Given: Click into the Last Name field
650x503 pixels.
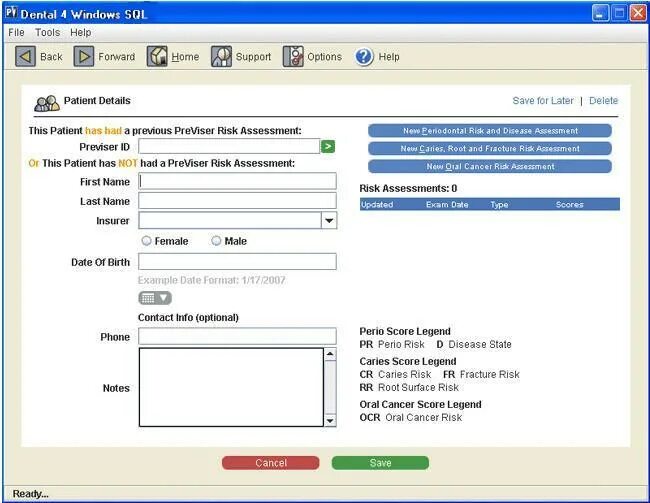Looking at the screenshot, I should point(238,201).
